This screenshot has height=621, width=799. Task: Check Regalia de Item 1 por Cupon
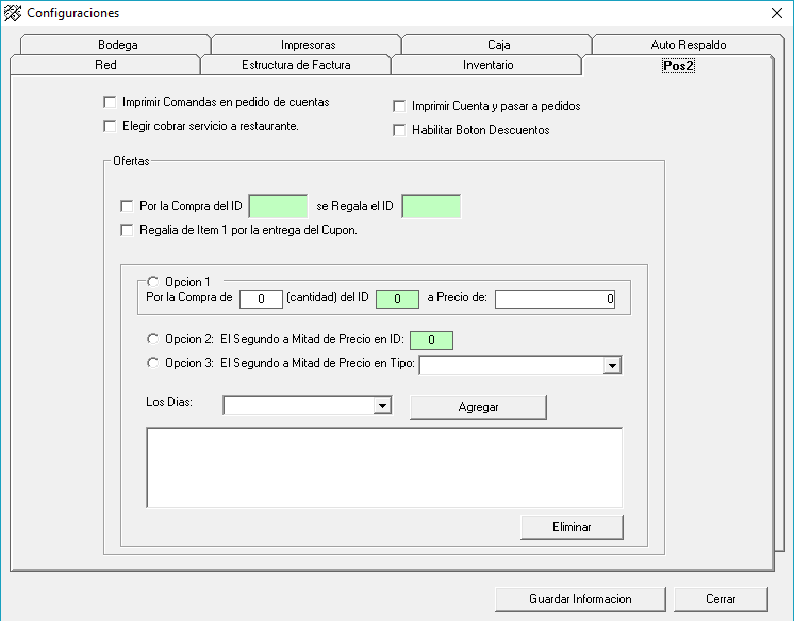[126, 230]
